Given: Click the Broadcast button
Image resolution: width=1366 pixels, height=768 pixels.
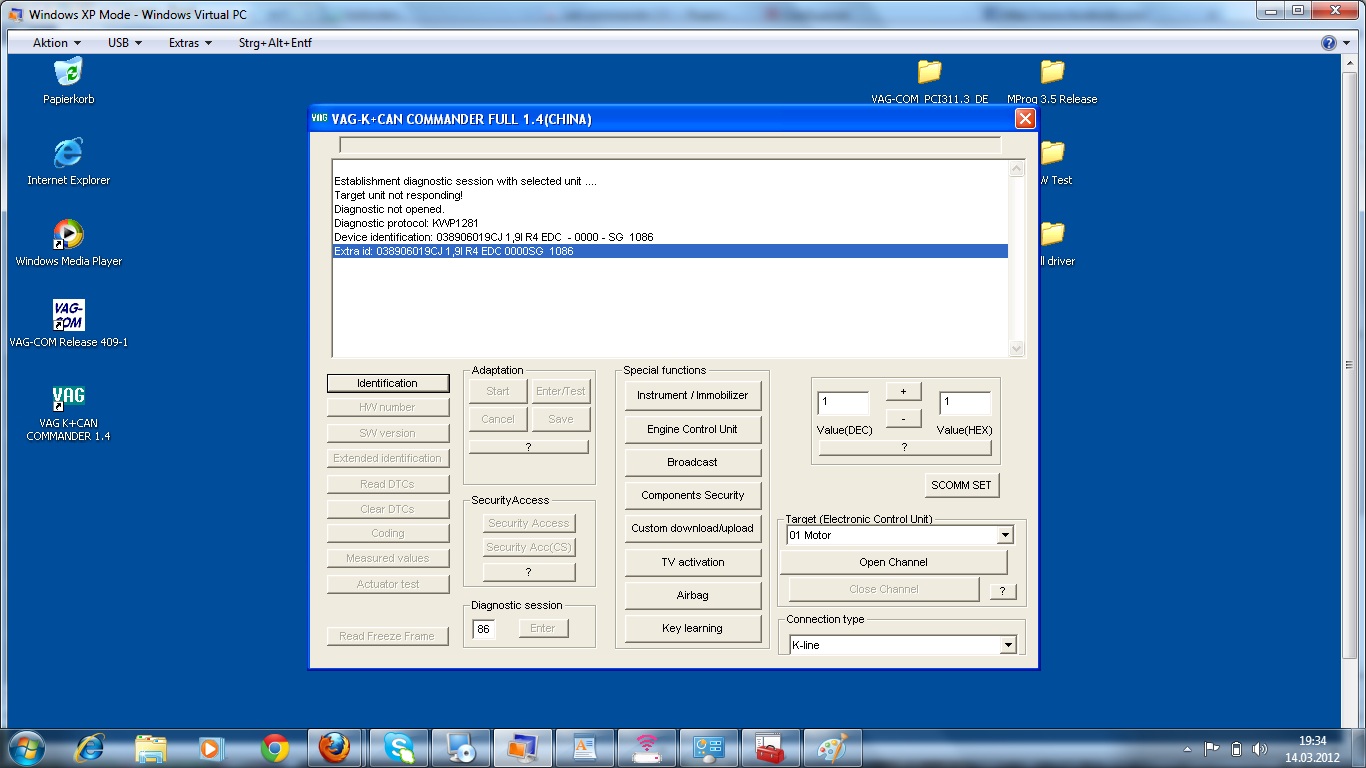Looking at the screenshot, I should click(693, 462).
